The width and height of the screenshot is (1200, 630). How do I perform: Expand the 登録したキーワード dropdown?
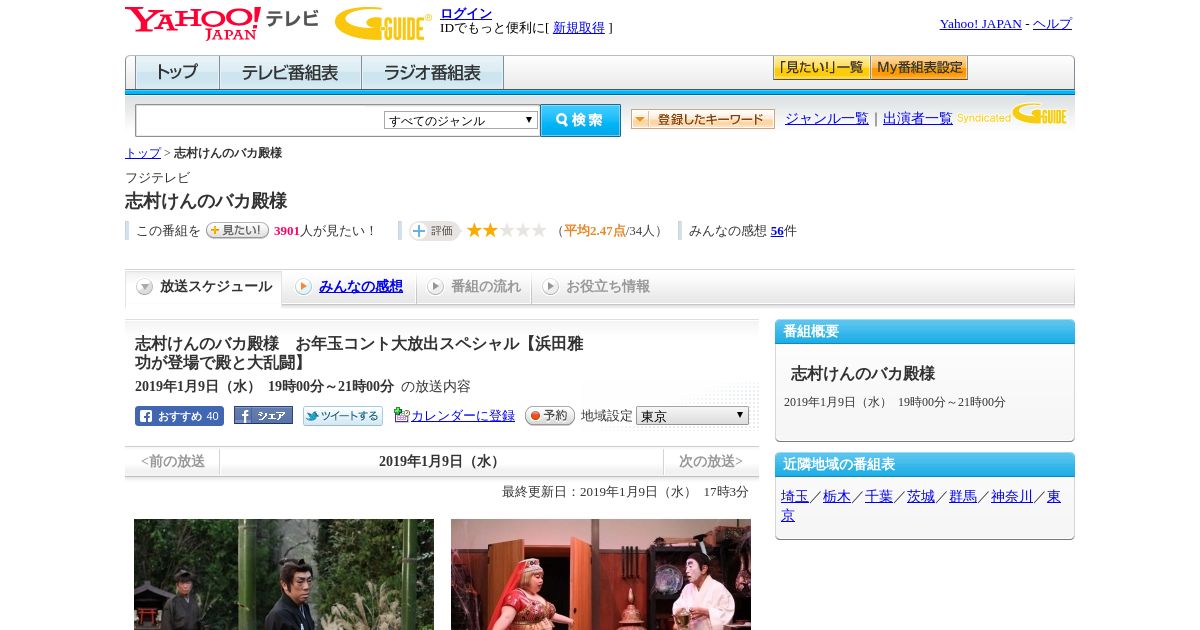click(703, 119)
